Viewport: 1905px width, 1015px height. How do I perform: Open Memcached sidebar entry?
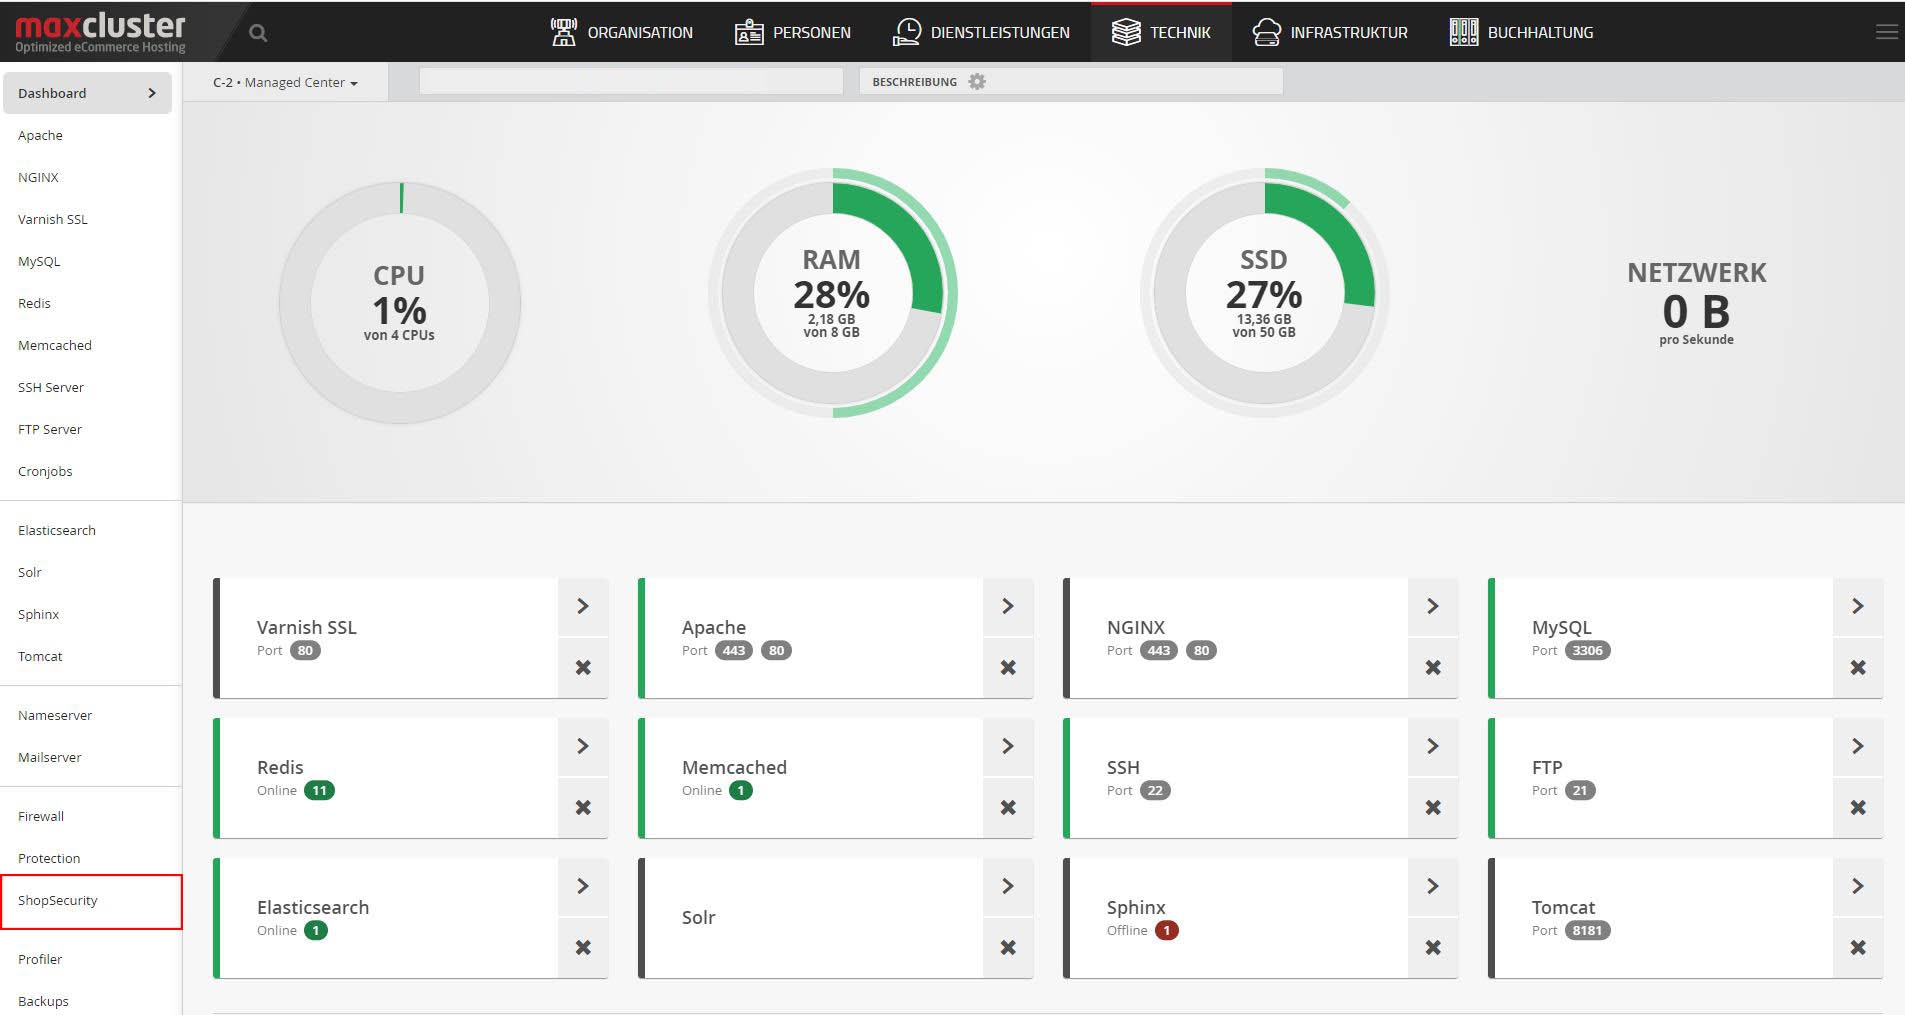(x=55, y=345)
